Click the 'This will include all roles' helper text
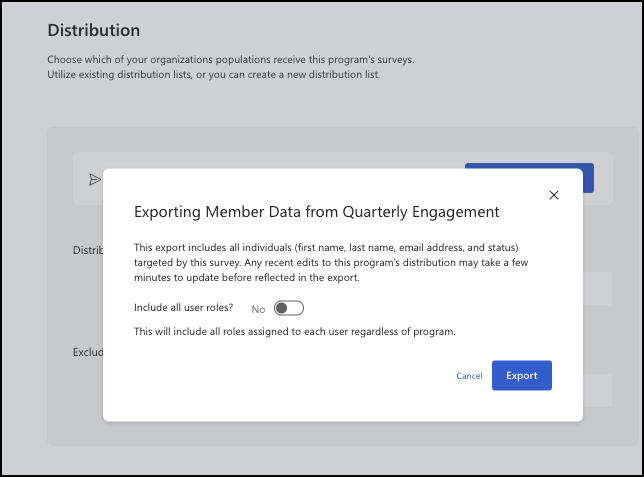This screenshot has height=477, width=644. coord(295,332)
